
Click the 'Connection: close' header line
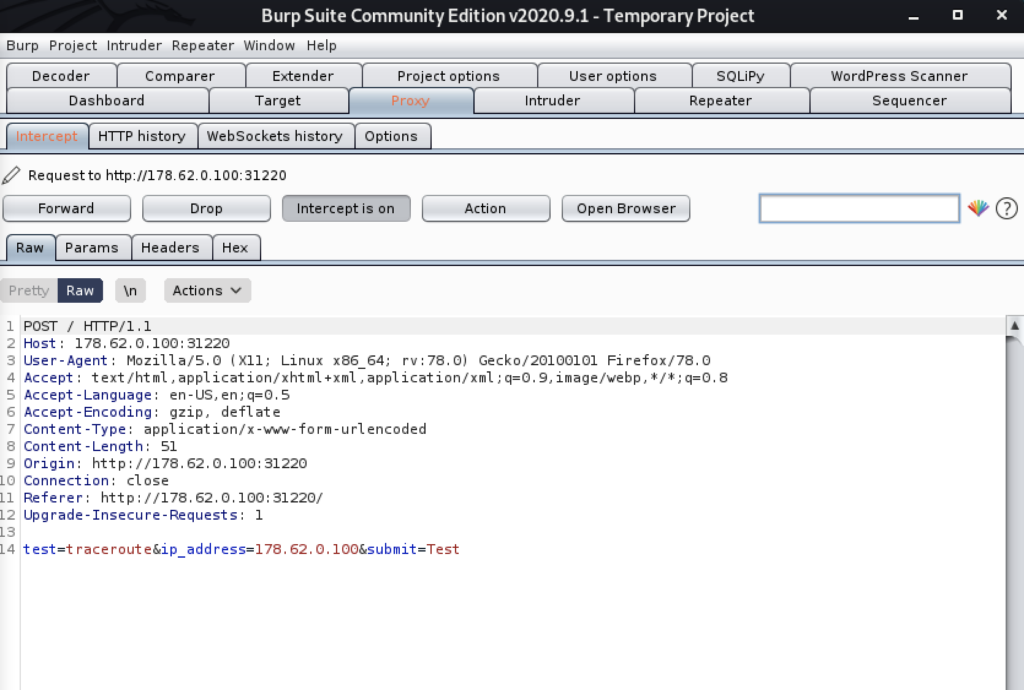coord(96,480)
